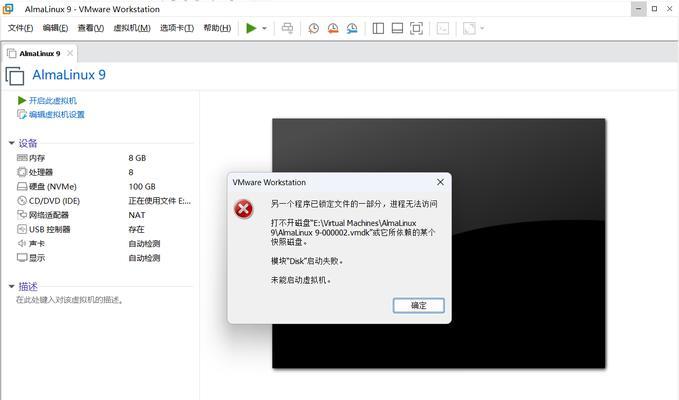Select the 内存 device row icon
679x400 pixels.
coord(22,158)
